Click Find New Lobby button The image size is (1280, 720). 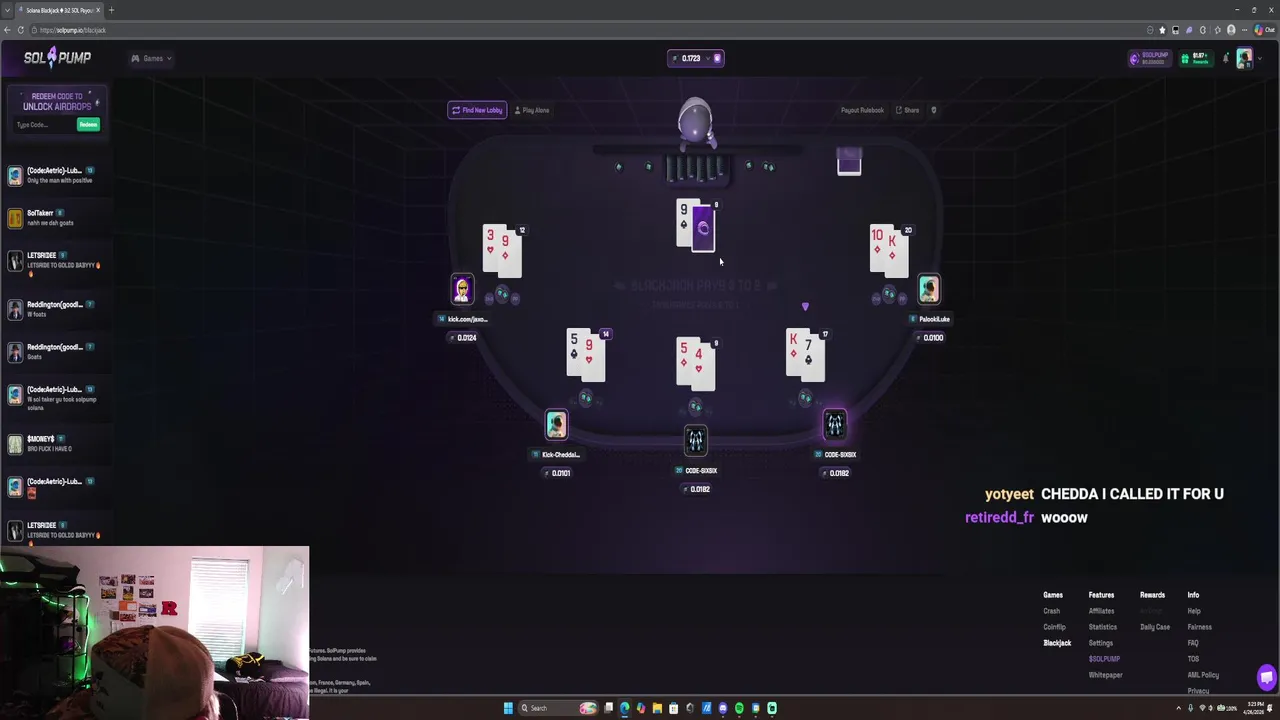477,110
